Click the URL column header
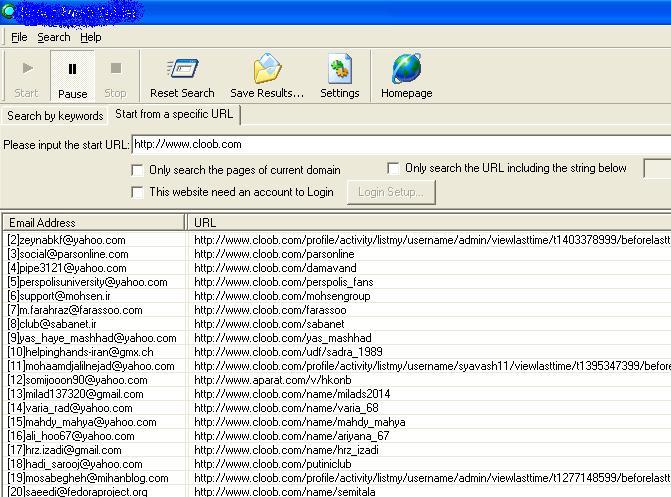 pos(429,223)
